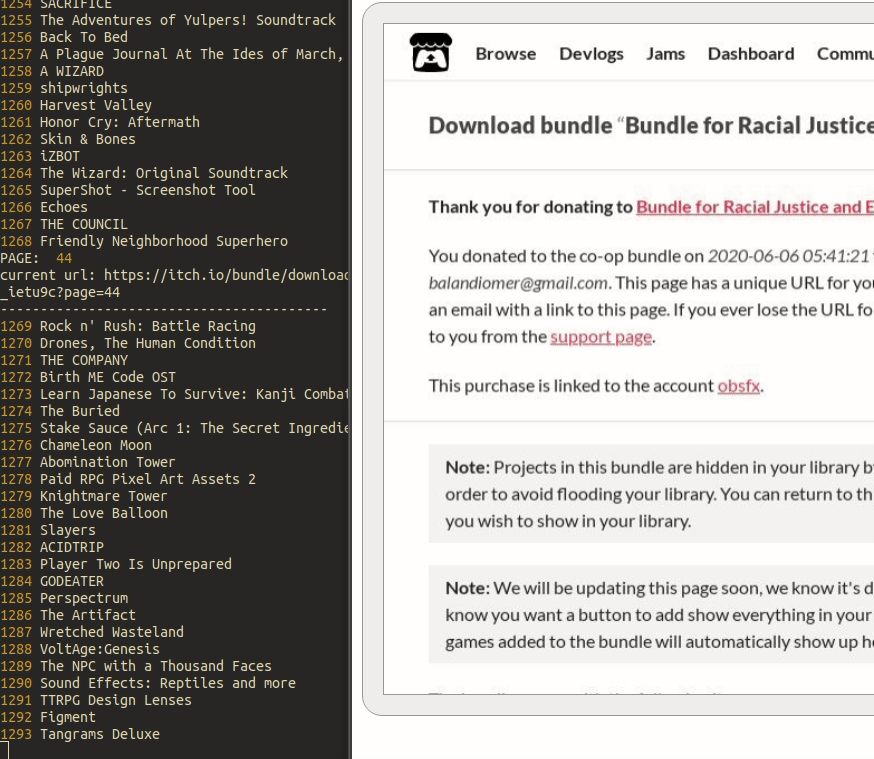Click the PAGE: 44 terminal line

[x=36, y=258]
